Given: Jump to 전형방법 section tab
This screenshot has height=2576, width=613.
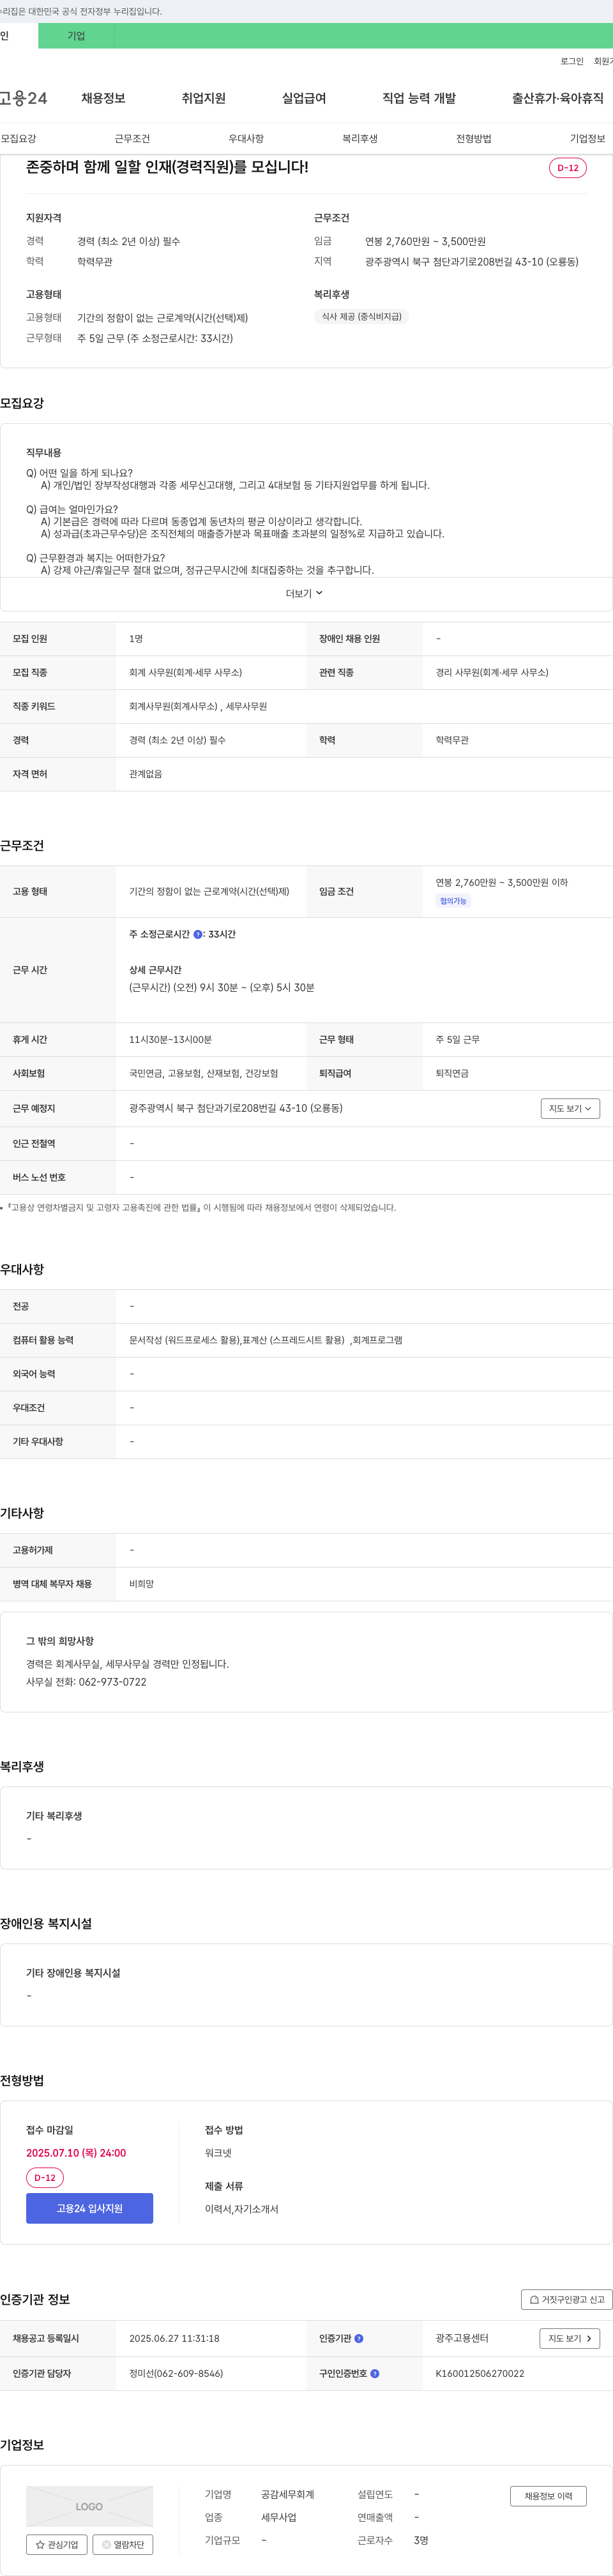Looking at the screenshot, I should point(474,139).
